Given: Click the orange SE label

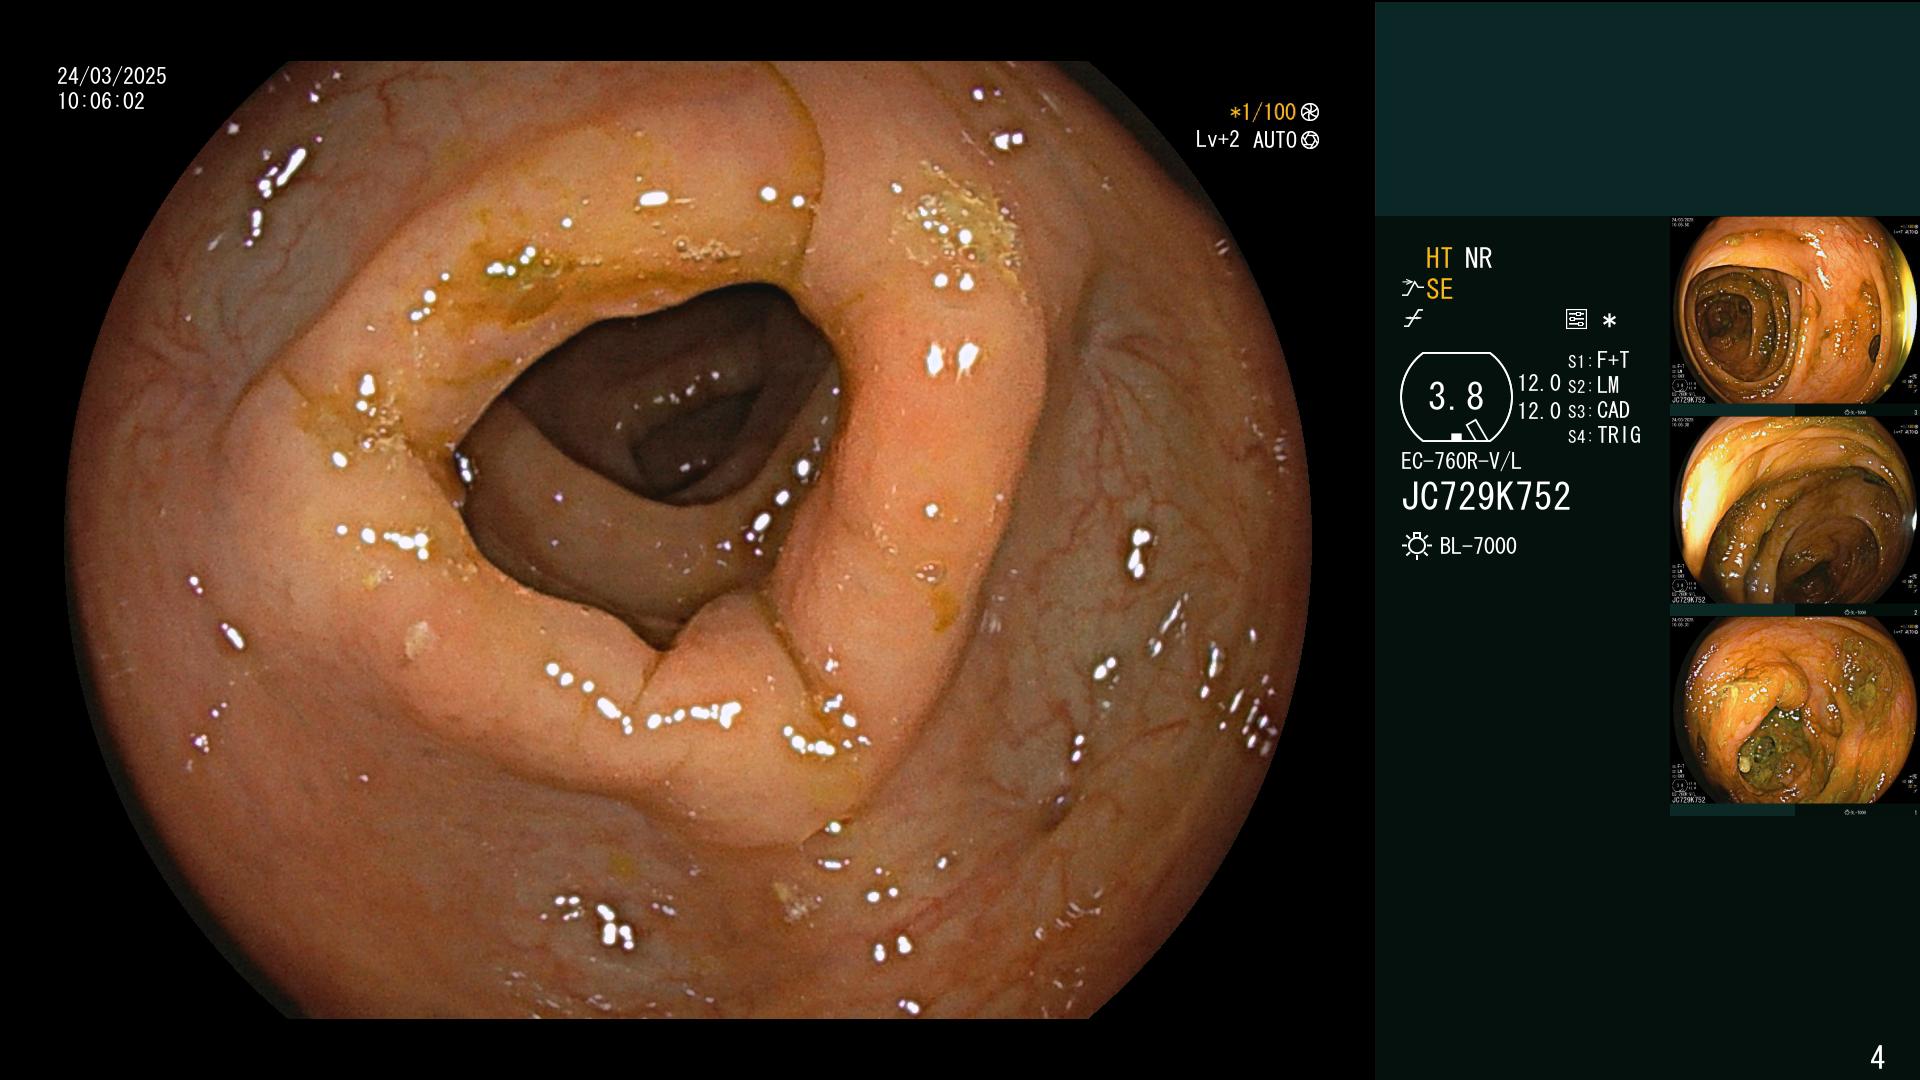Looking at the screenshot, I should (x=1439, y=289).
